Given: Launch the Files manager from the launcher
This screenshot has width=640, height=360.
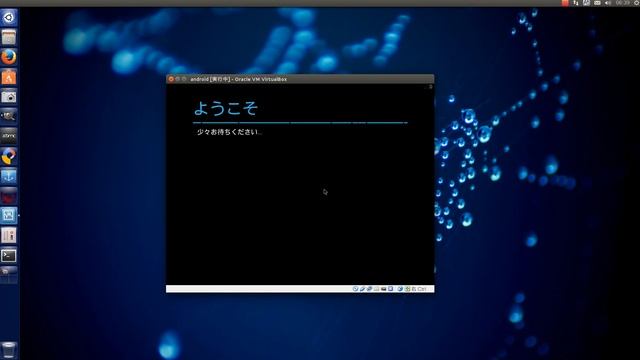Looking at the screenshot, I should click(x=9, y=38).
